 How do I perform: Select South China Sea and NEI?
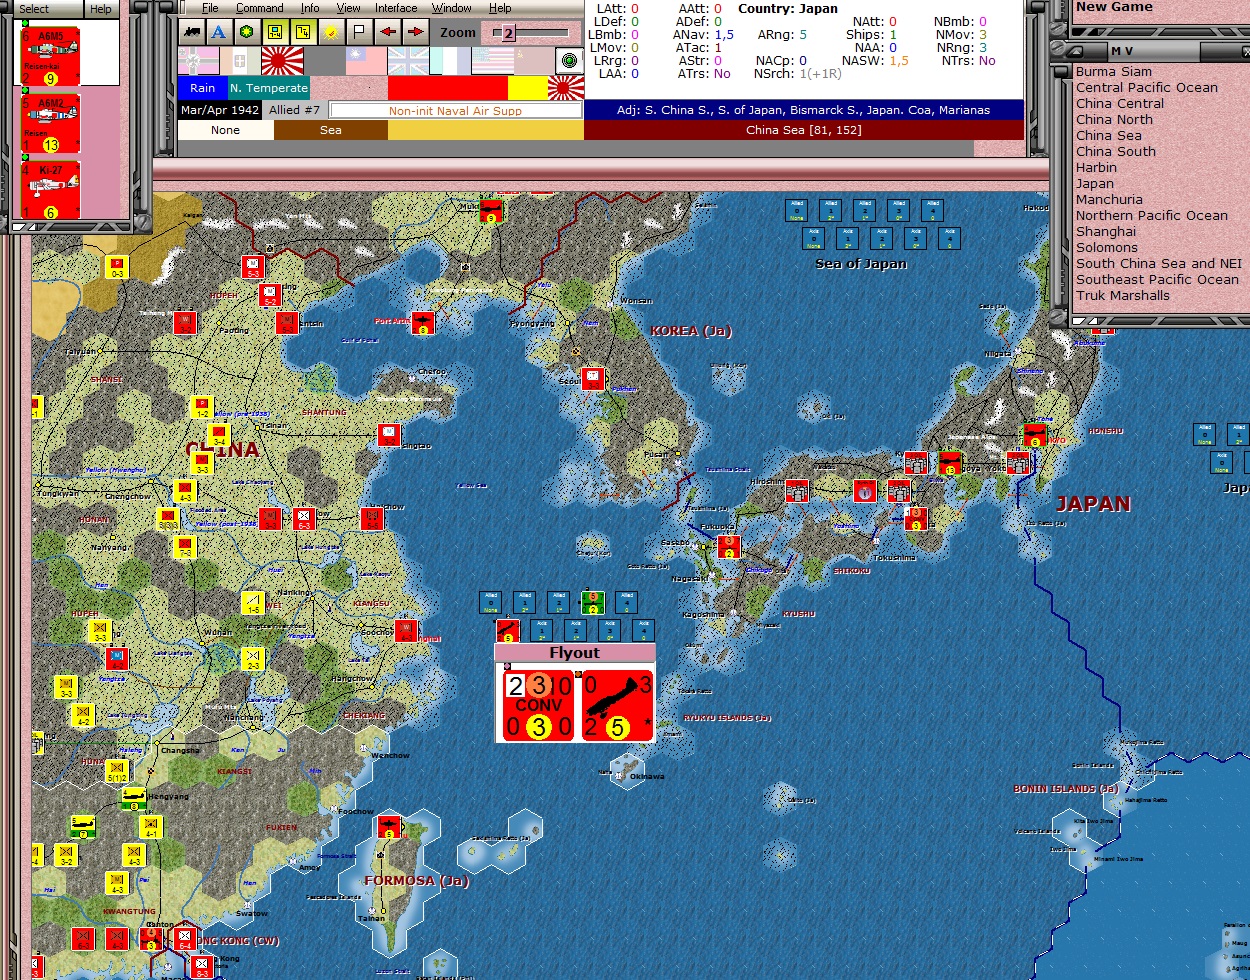pos(1159,264)
